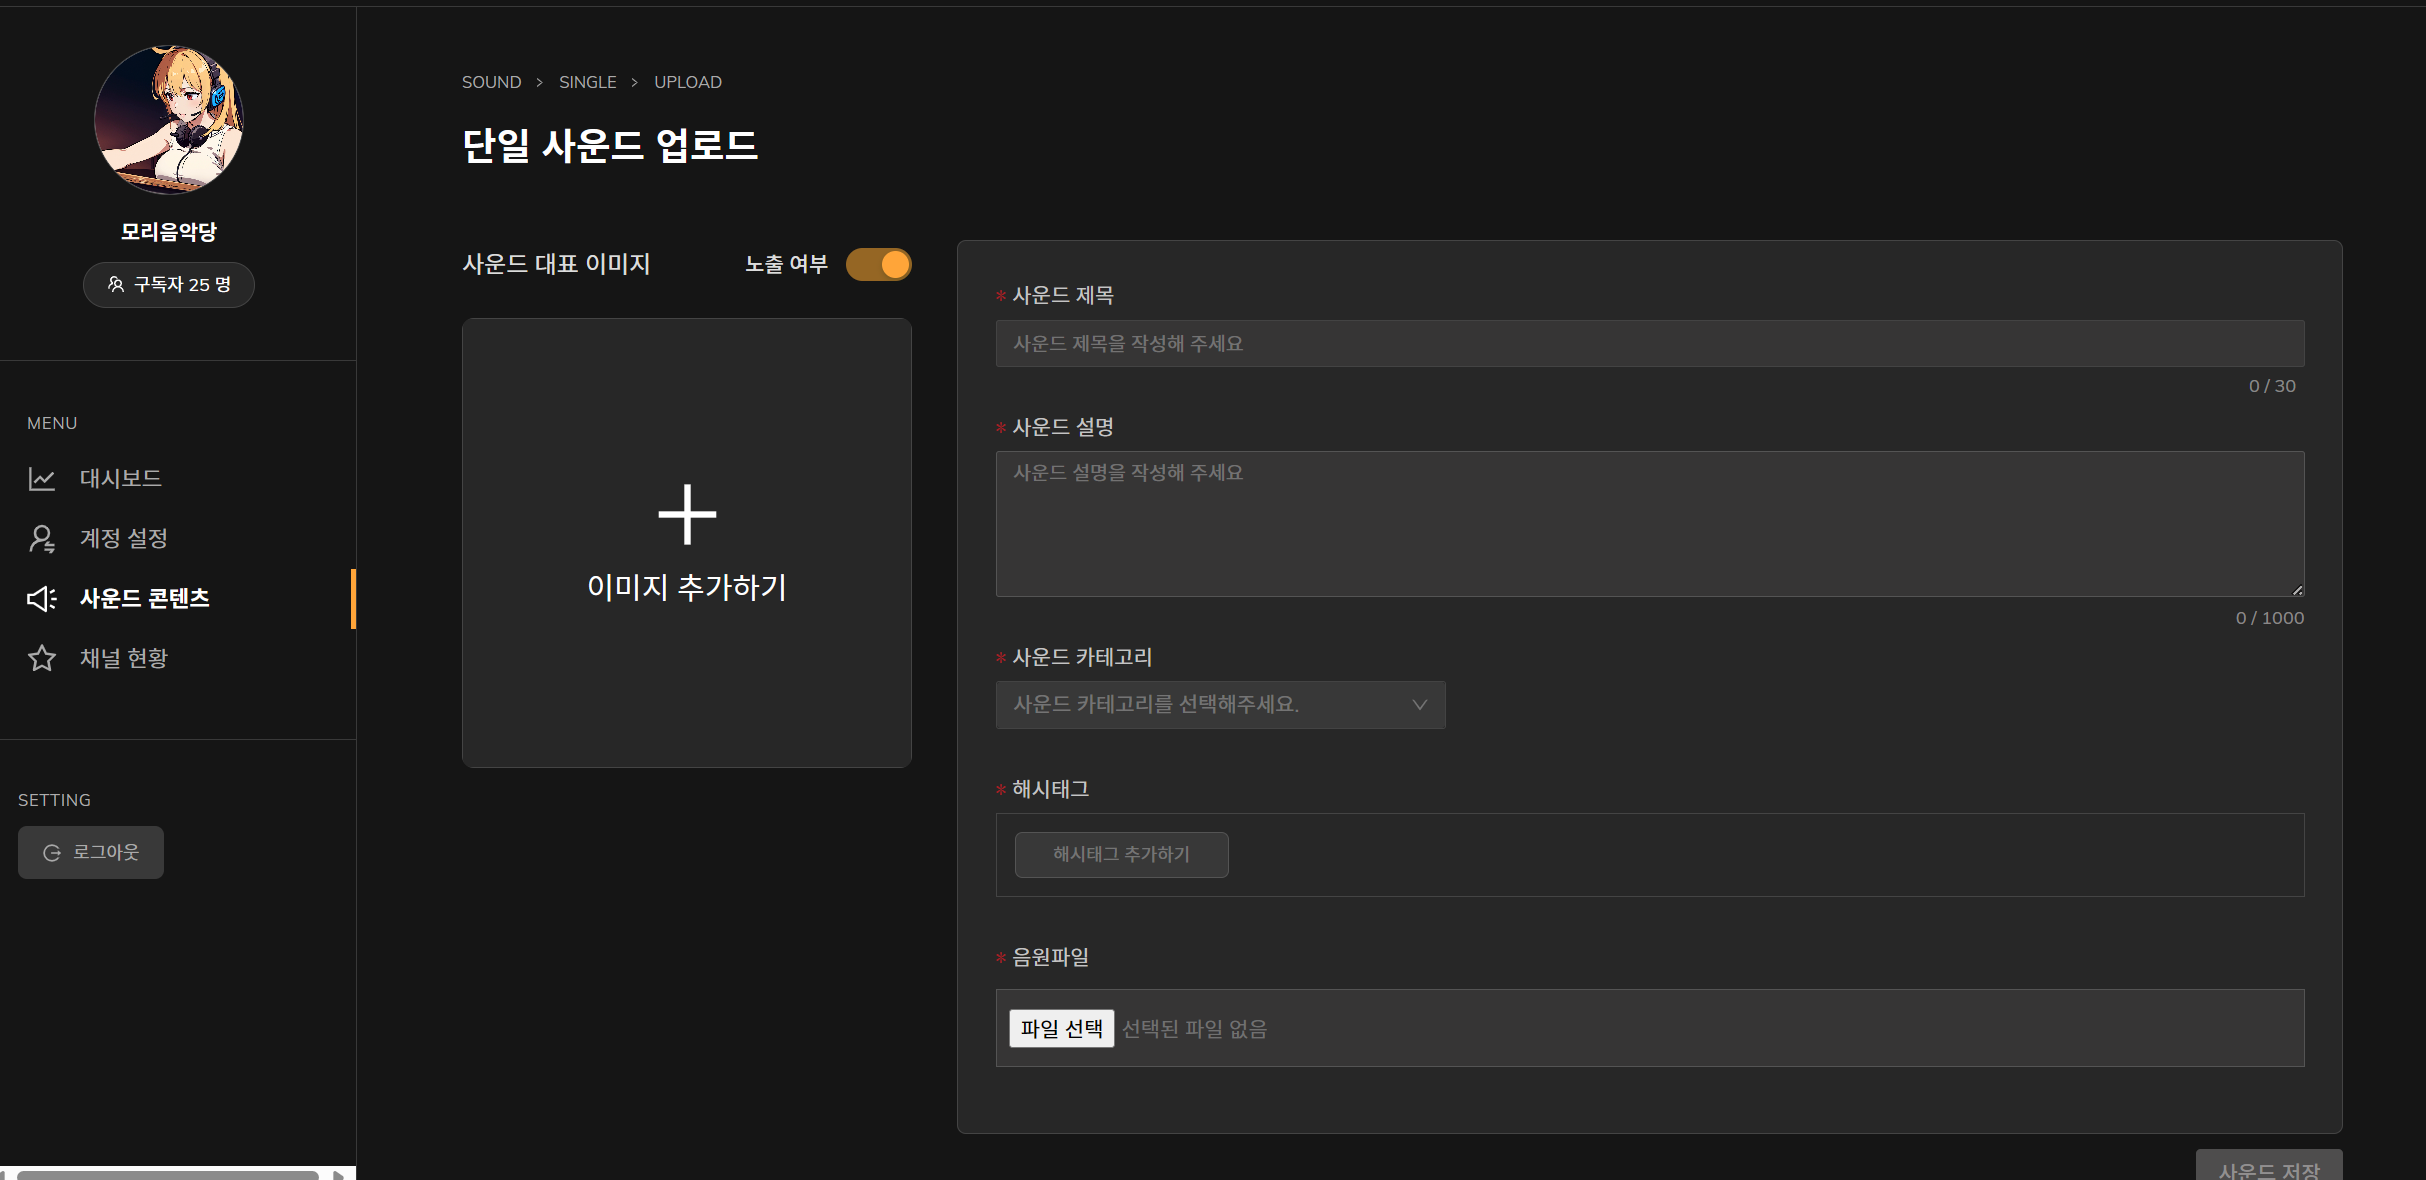Click the subscriber count person icon
This screenshot has width=2426, height=1180.
(116, 285)
